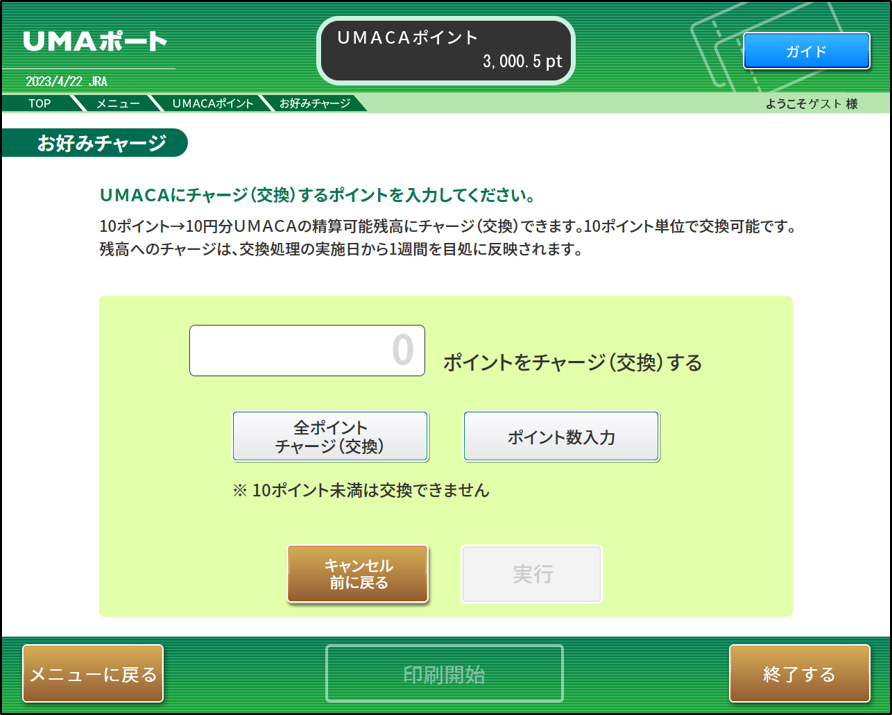Focus the point amount input field
Viewport: 892px width, 715px height.
point(307,351)
